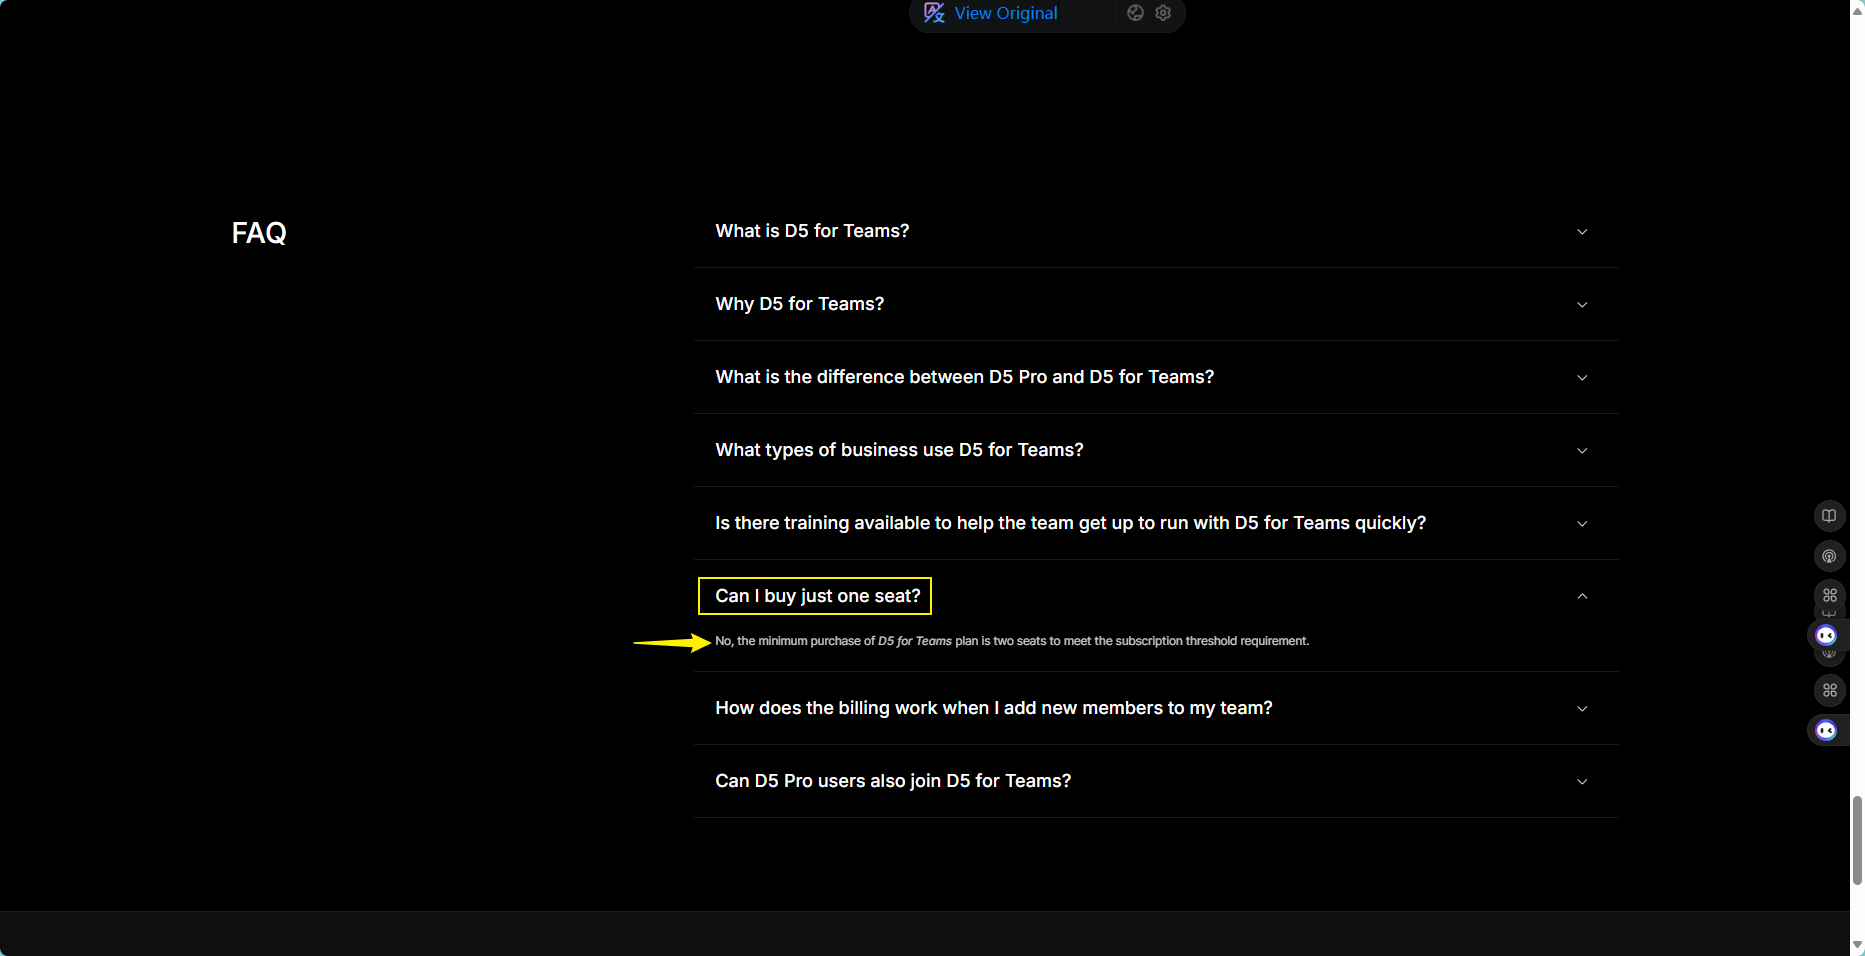
Task: Expand the 'Can D5 Pro users also join' chevron
Action: pyautogui.click(x=1582, y=782)
